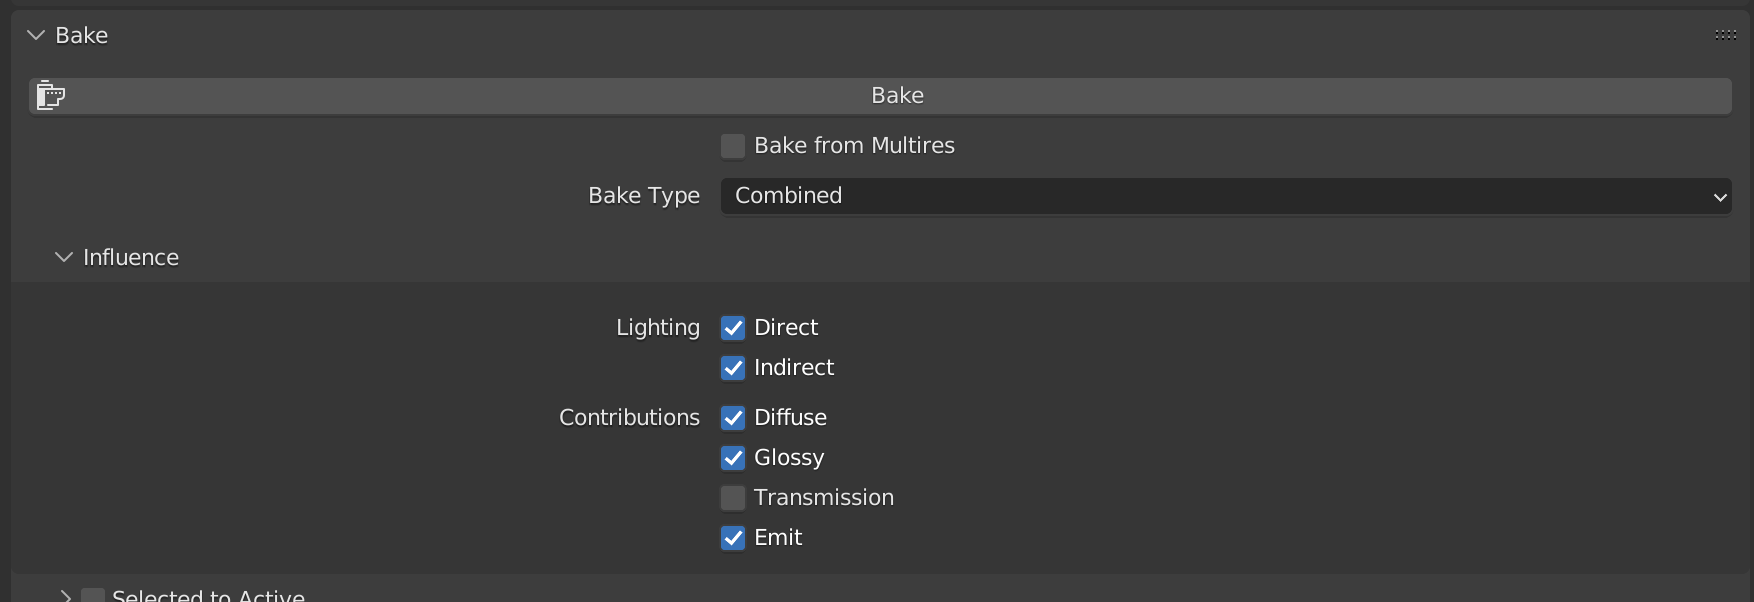Uncheck the Indirect lighting option
The width and height of the screenshot is (1754, 602).
point(733,368)
